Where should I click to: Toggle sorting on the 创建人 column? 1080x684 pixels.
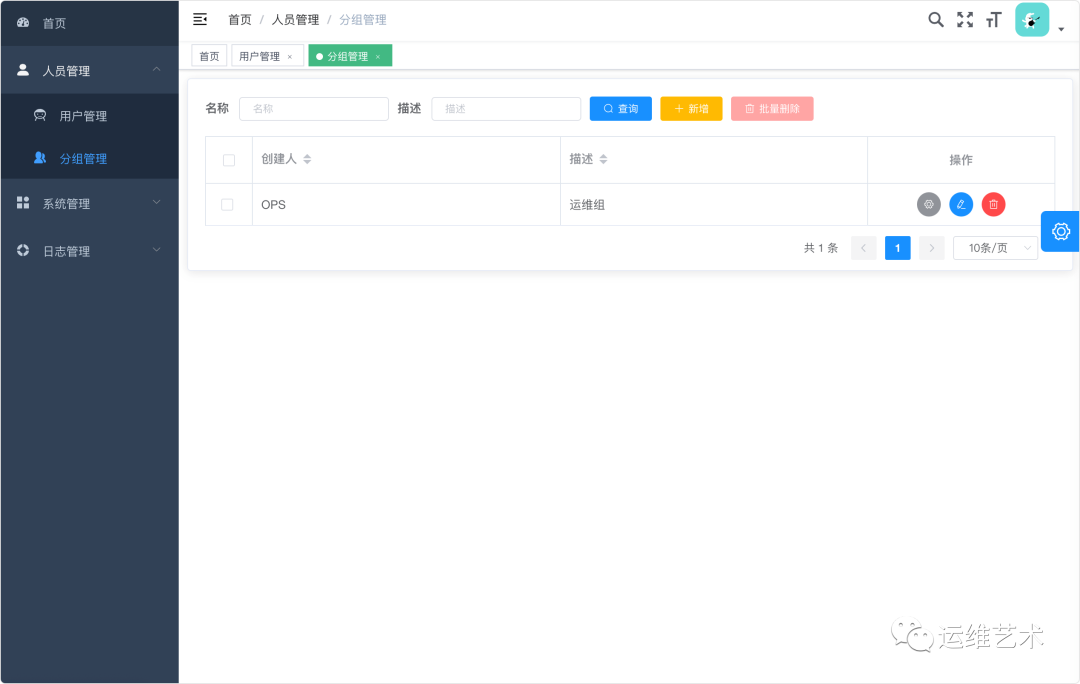[x=305, y=159]
